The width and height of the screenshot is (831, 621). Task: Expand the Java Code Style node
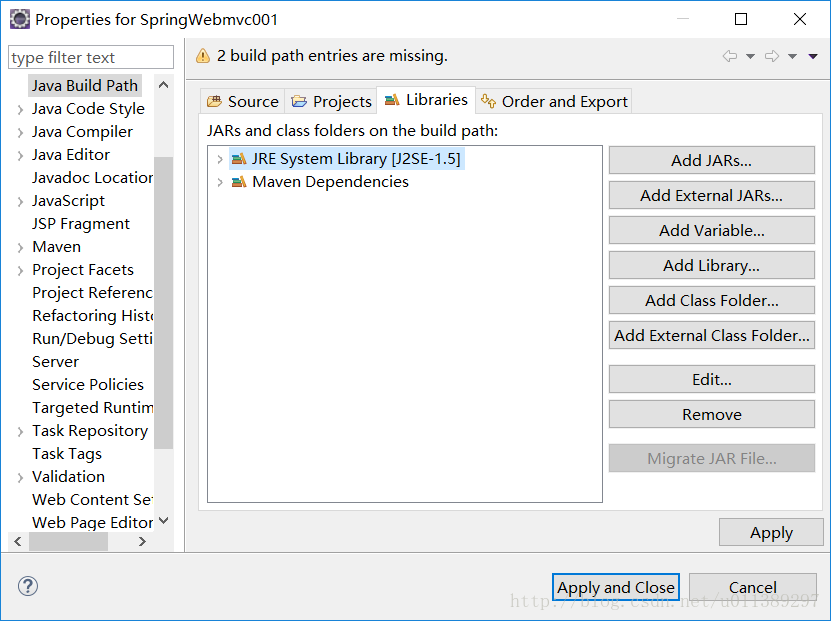[x=20, y=110]
